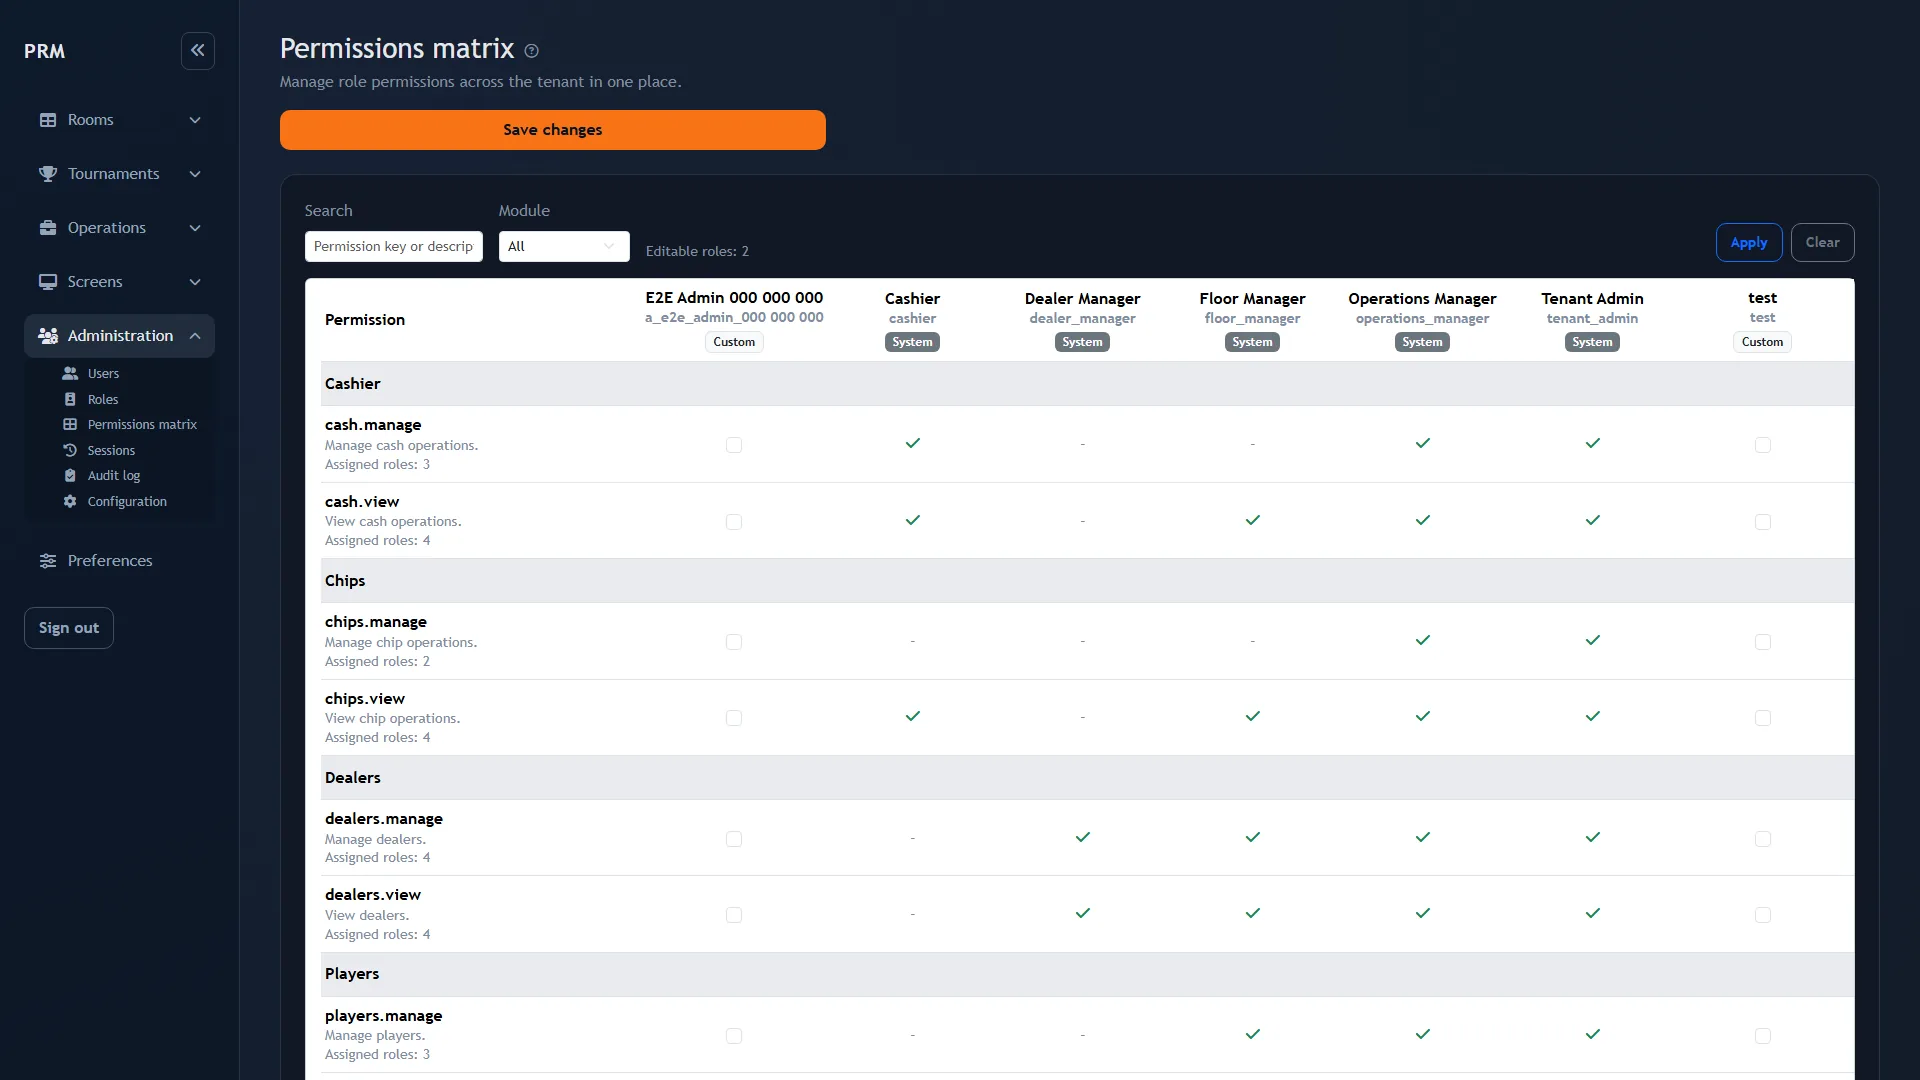Image resolution: width=1920 pixels, height=1080 pixels.
Task: Expand the Operations menu chevron
Action: (195, 228)
